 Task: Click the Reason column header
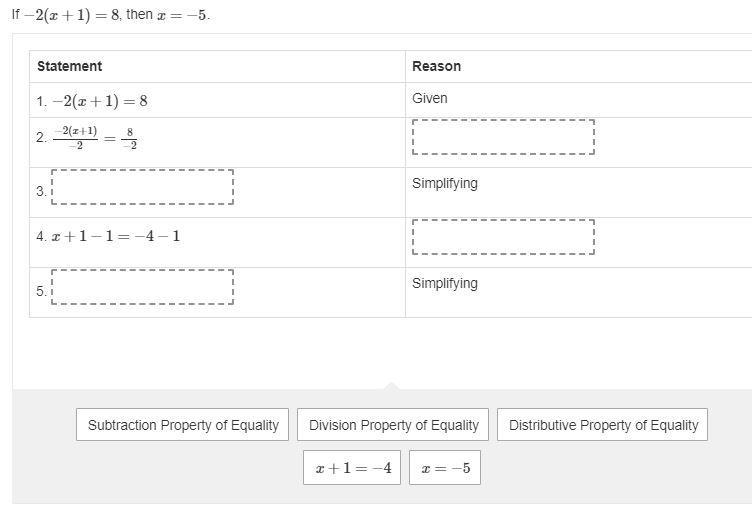pyautogui.click(x=436, y=66)
